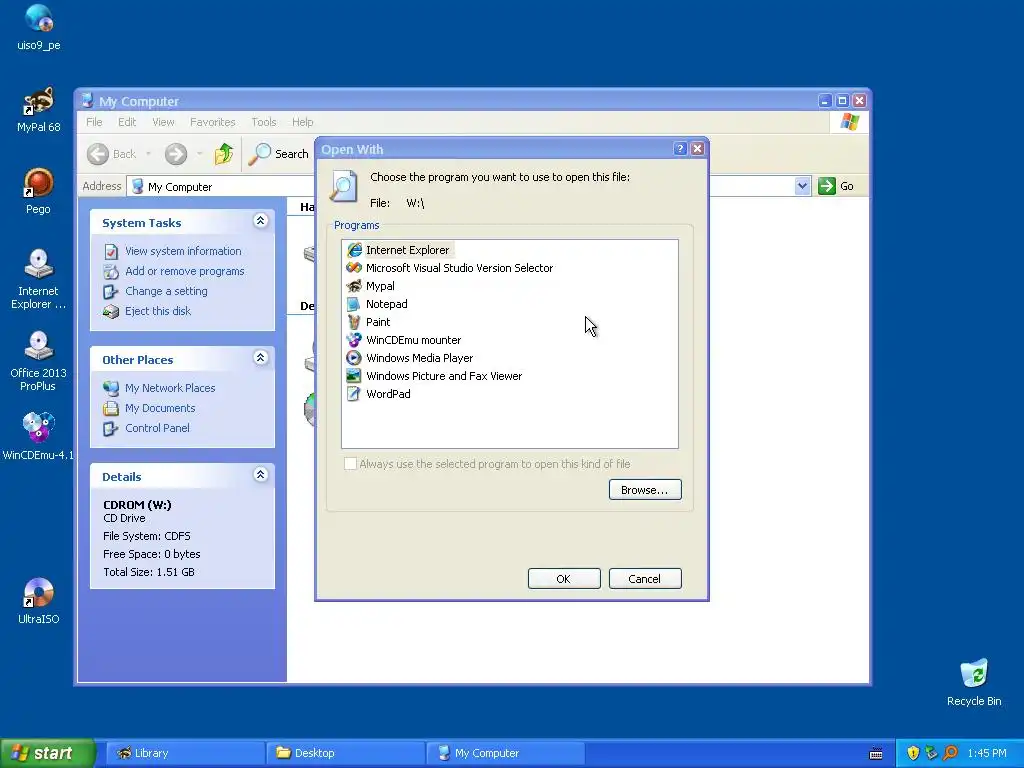Open the View menu
The width and height of the screenshot is (1024, 768).
tap(163, 122)
